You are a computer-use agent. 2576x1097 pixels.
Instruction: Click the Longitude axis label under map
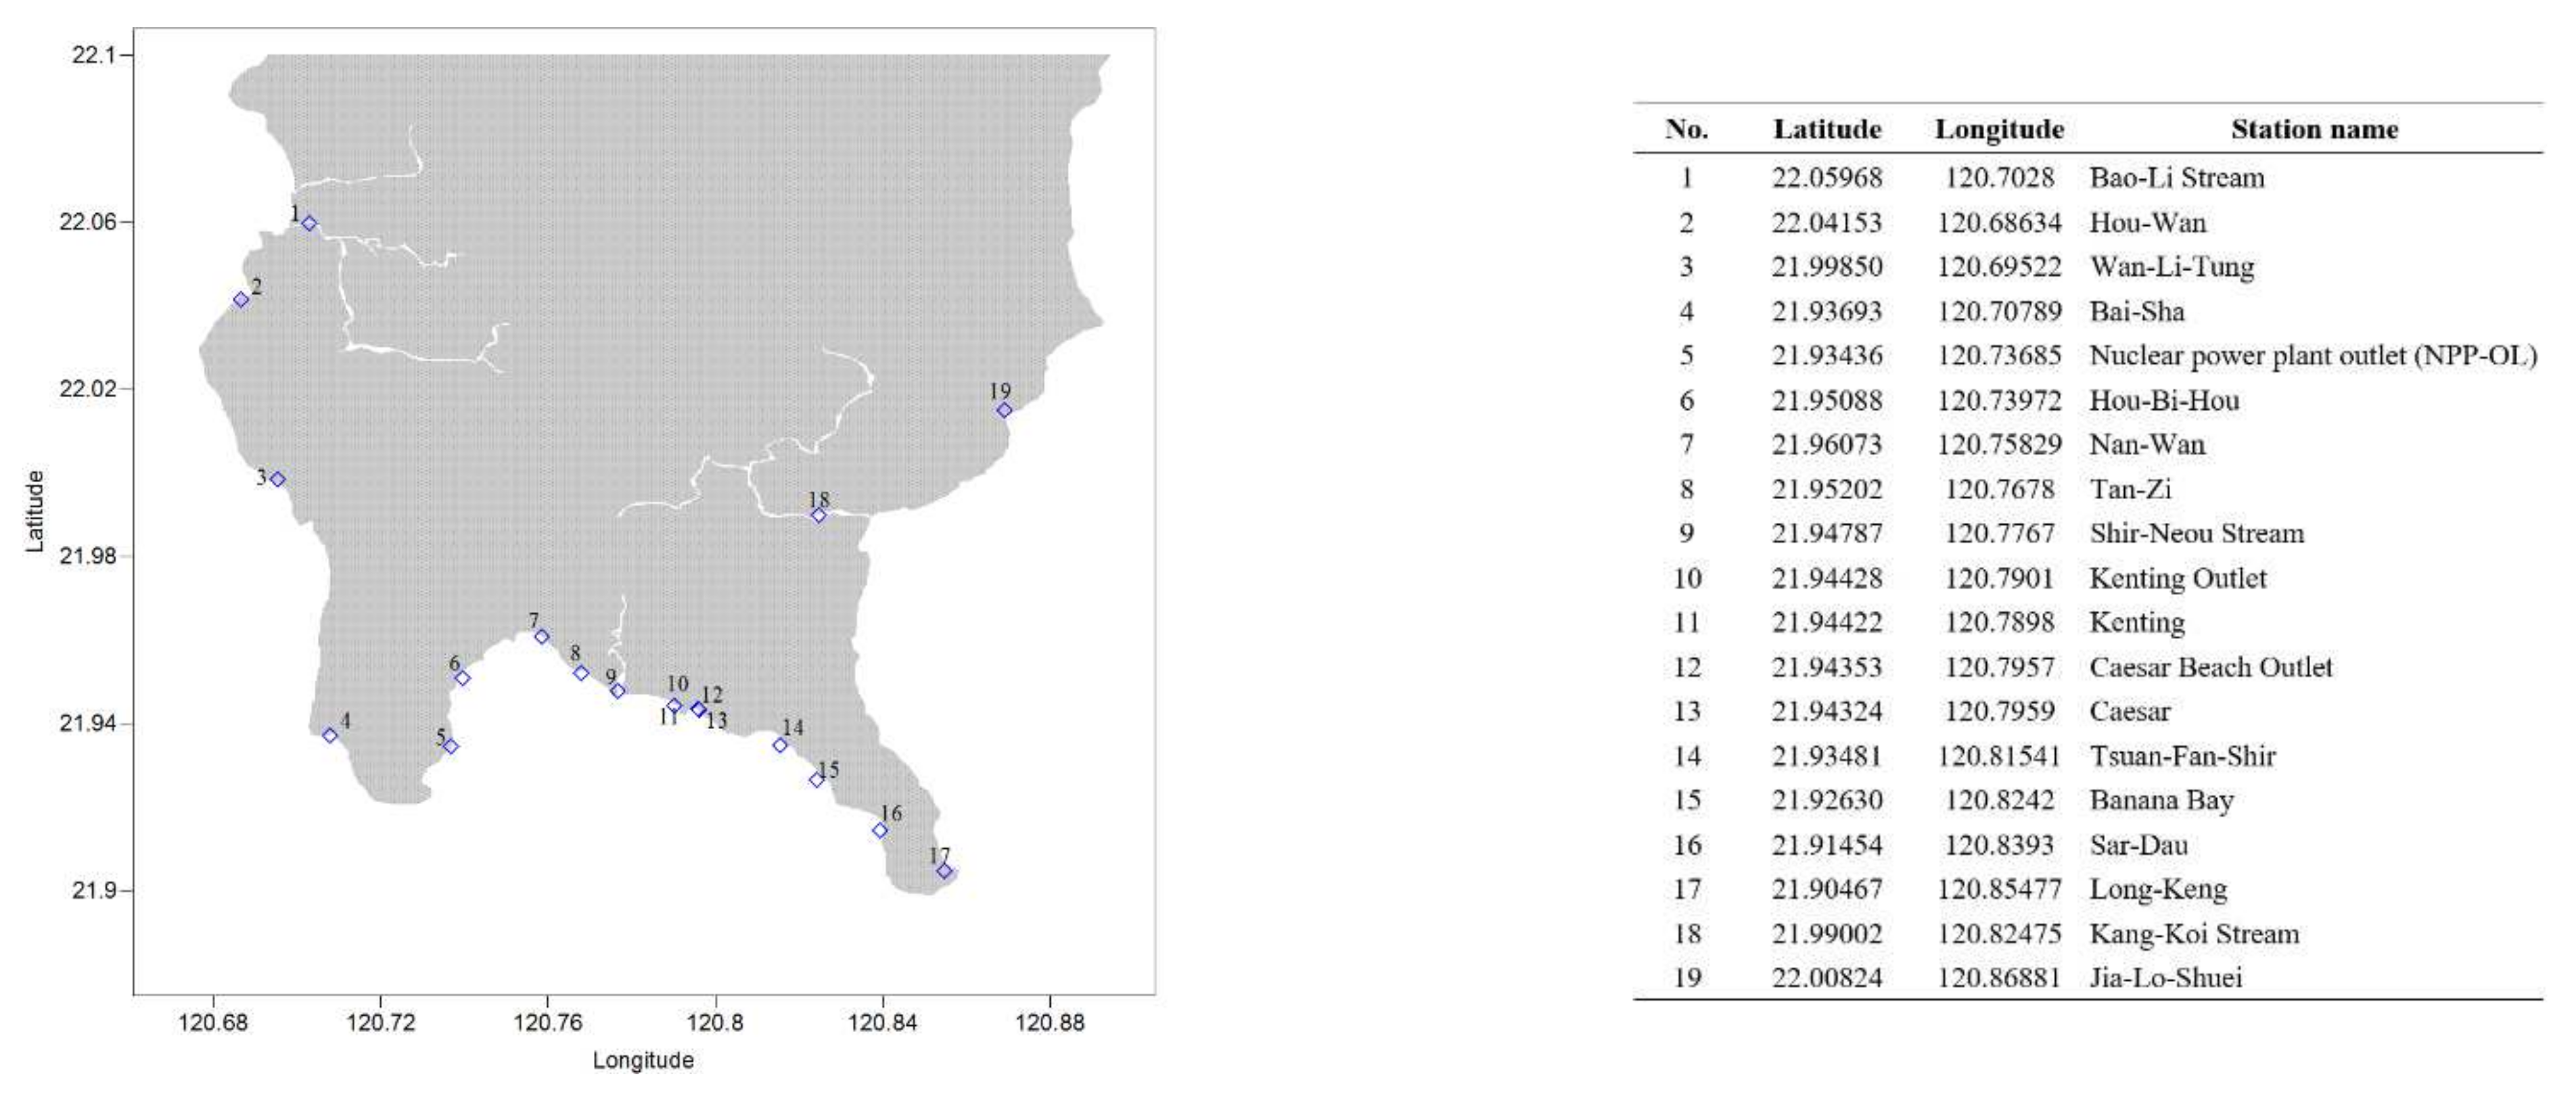coord(643,1060)
